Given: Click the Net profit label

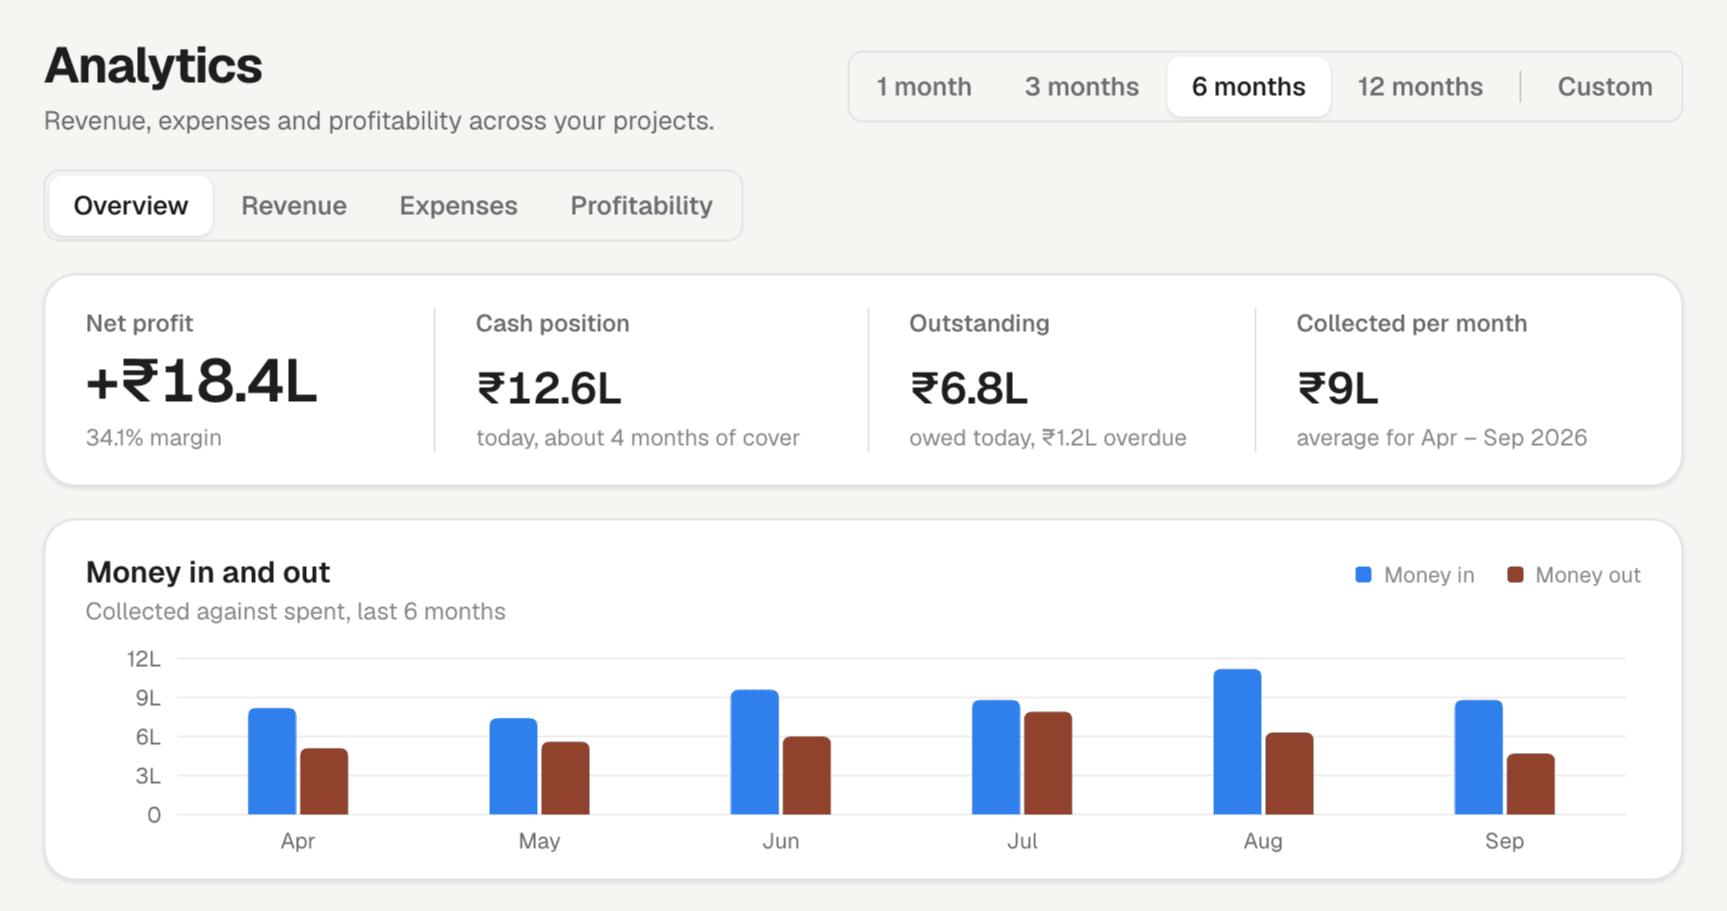Looking at the screenshot, I should click(x=139, y=324).
